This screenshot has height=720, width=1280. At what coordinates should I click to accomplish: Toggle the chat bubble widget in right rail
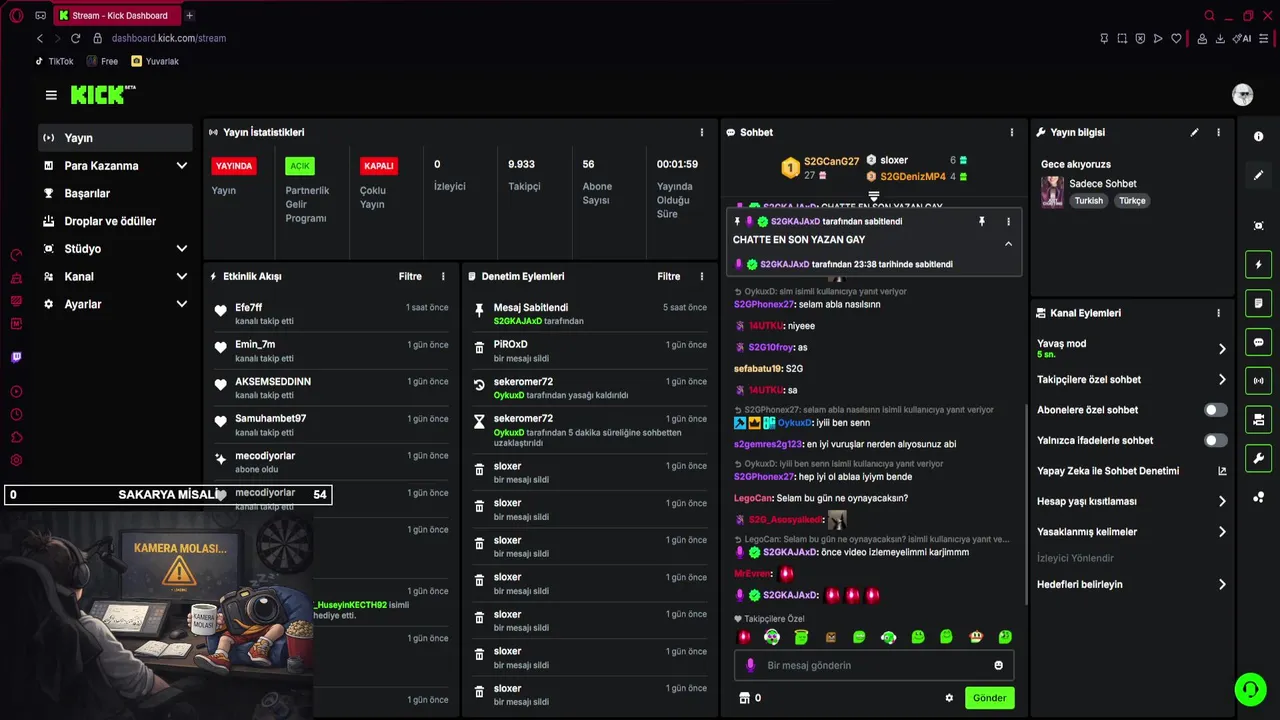[1258, 342]
